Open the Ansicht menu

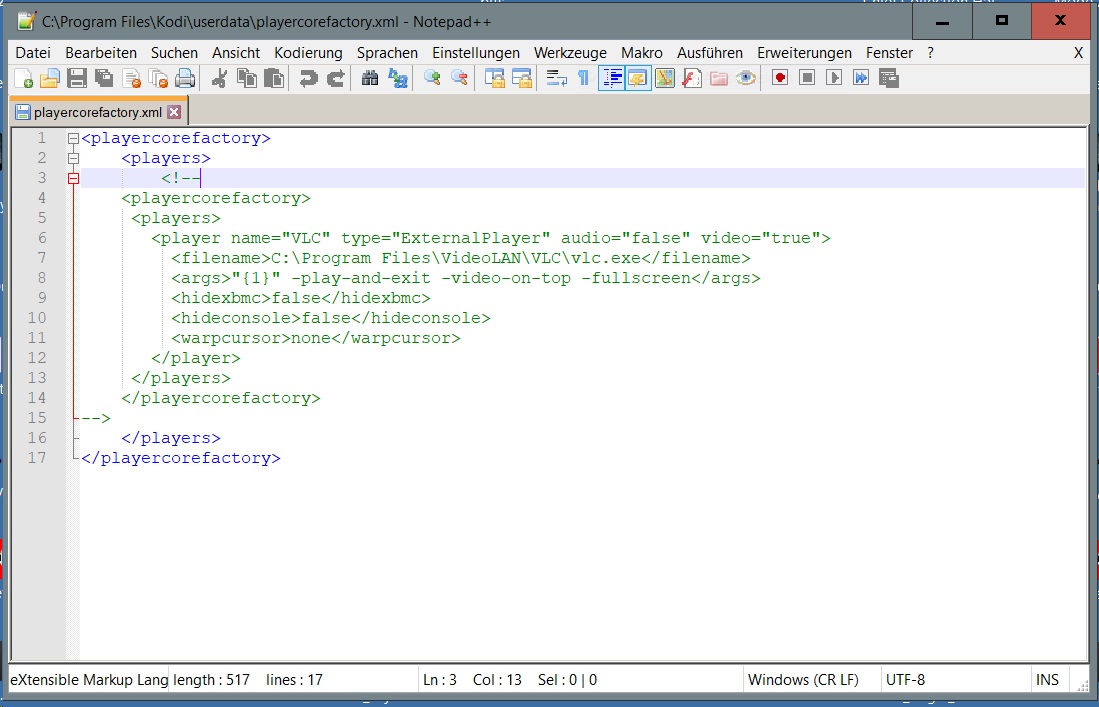236,53
